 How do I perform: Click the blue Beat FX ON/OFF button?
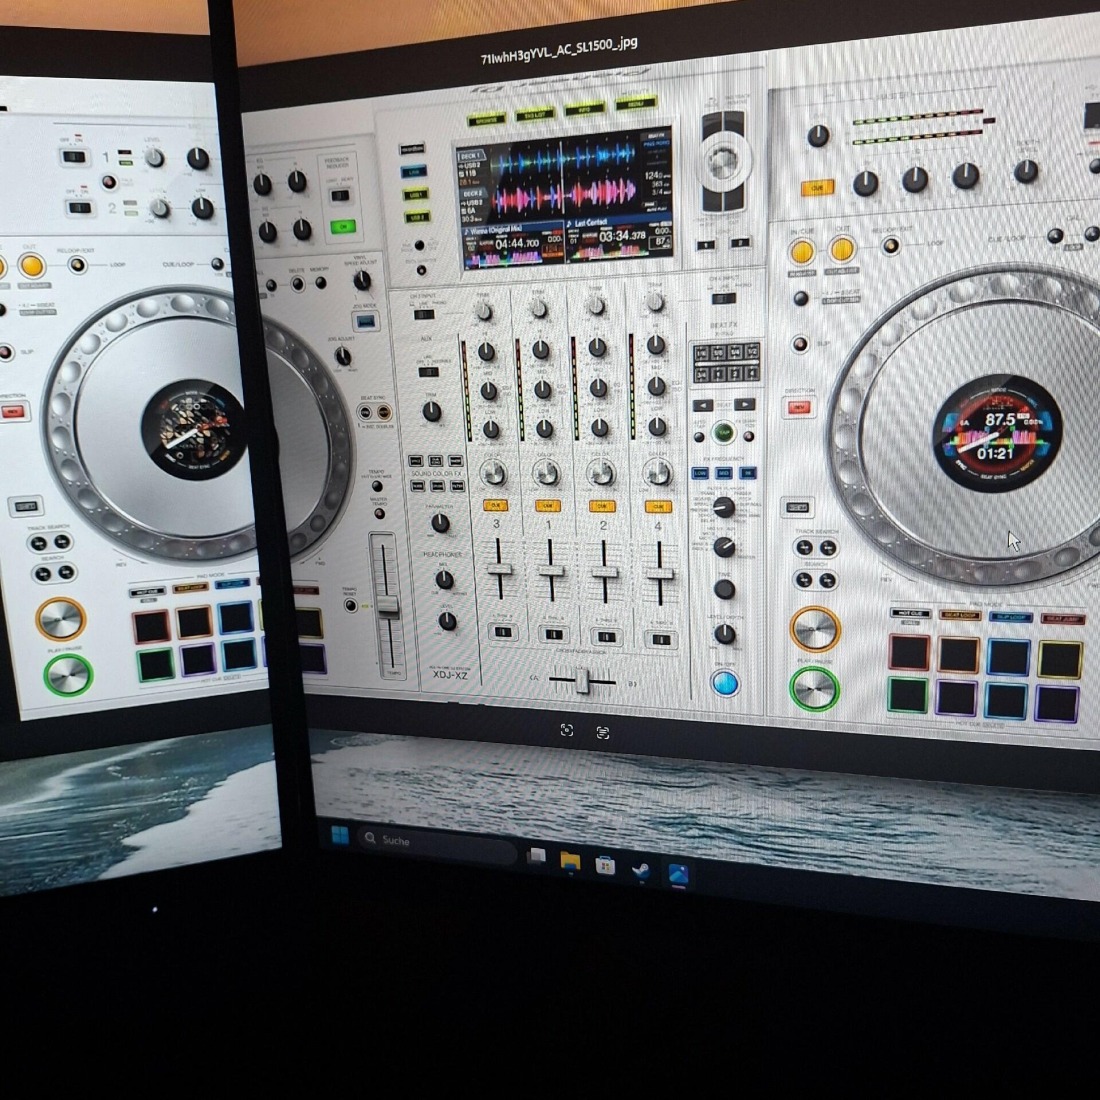(x=725, y=683)
